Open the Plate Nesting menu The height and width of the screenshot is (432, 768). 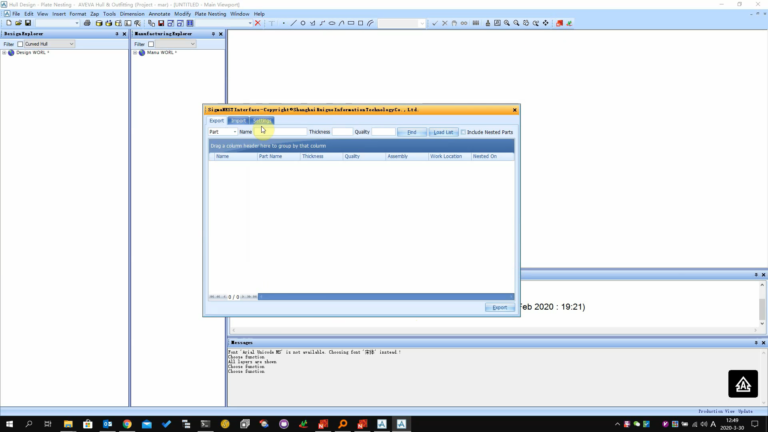tap(210, 14)
